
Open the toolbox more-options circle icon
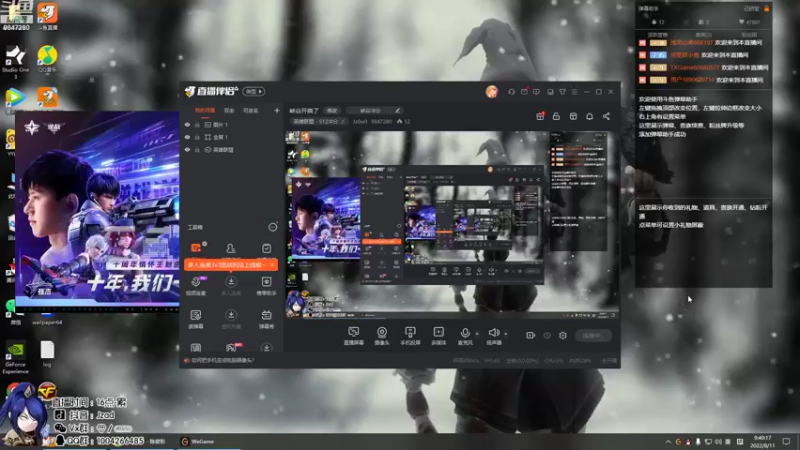[273, 227]
